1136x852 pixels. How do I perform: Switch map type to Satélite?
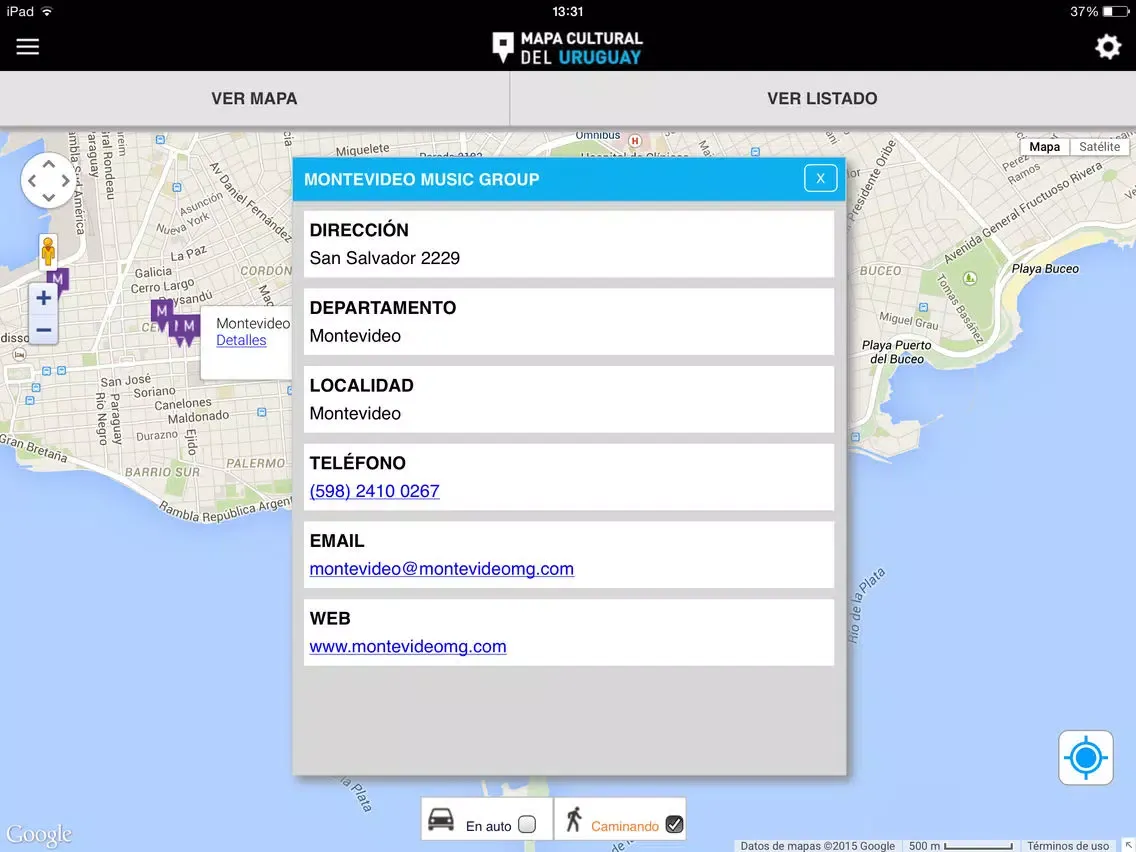pyautogui.click(x=1099, y=147)
